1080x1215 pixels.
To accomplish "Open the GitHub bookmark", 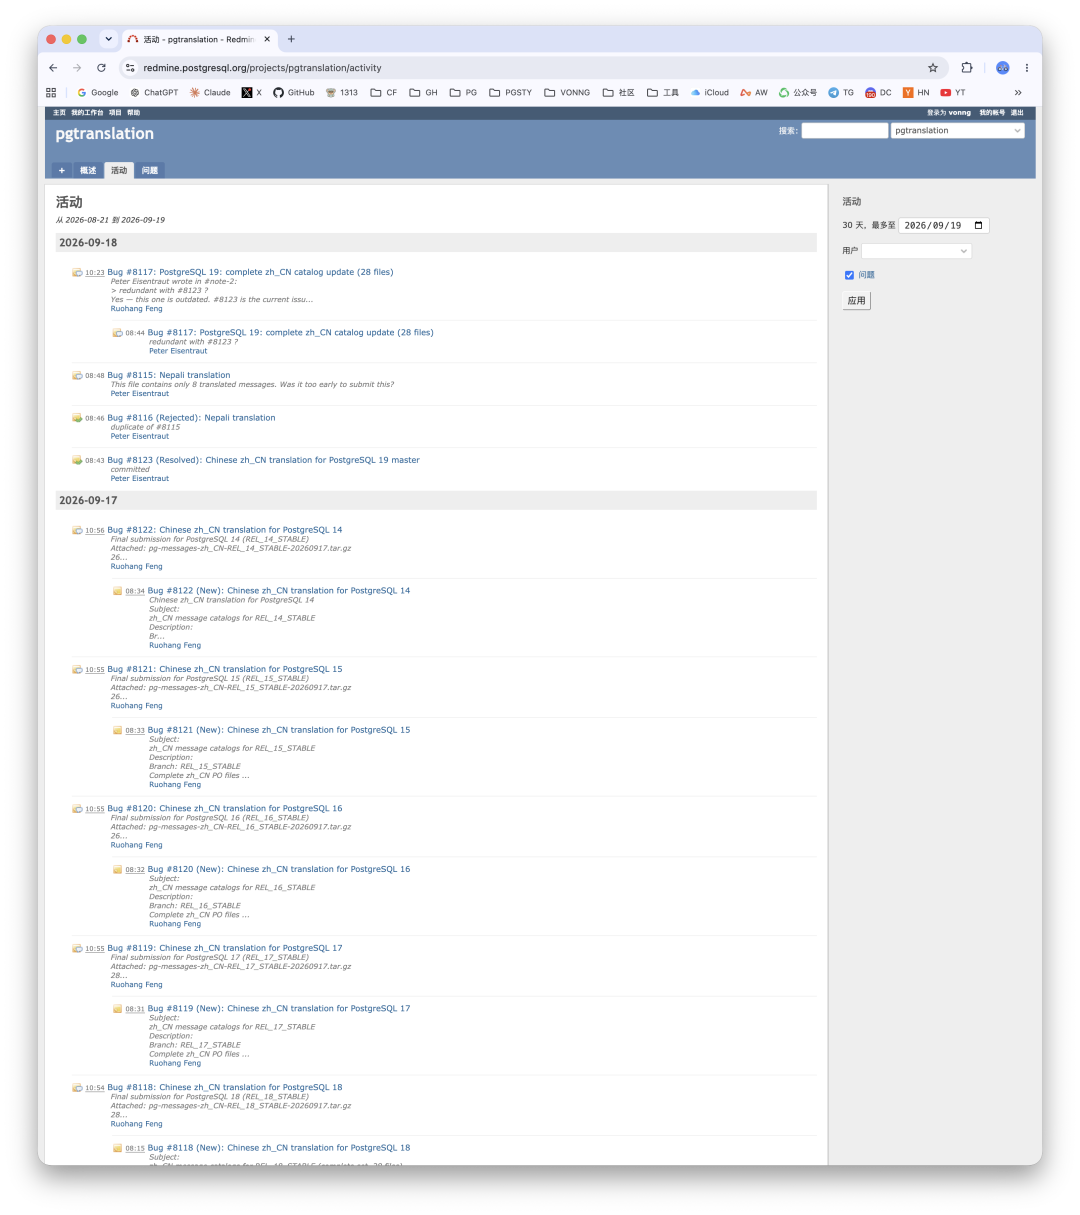I will click(293, 92).
